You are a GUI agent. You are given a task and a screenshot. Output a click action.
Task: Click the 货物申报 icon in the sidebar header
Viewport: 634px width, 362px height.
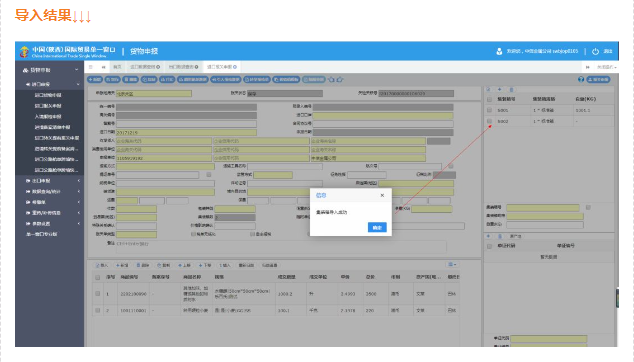25,70
